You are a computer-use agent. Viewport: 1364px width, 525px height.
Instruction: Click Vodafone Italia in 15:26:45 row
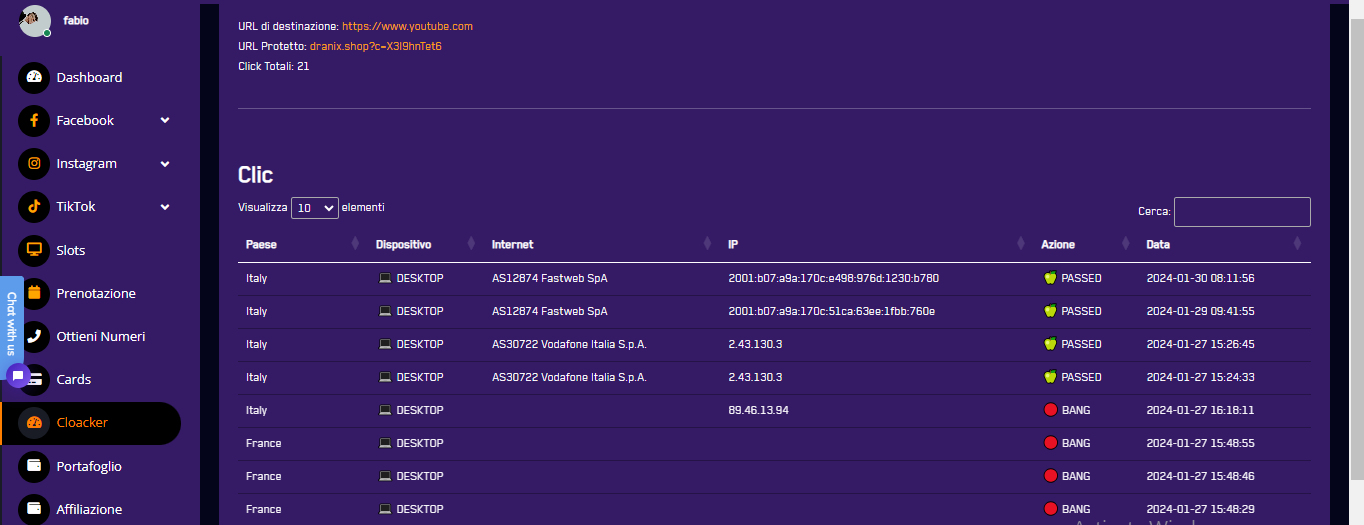tap(569, 344)
